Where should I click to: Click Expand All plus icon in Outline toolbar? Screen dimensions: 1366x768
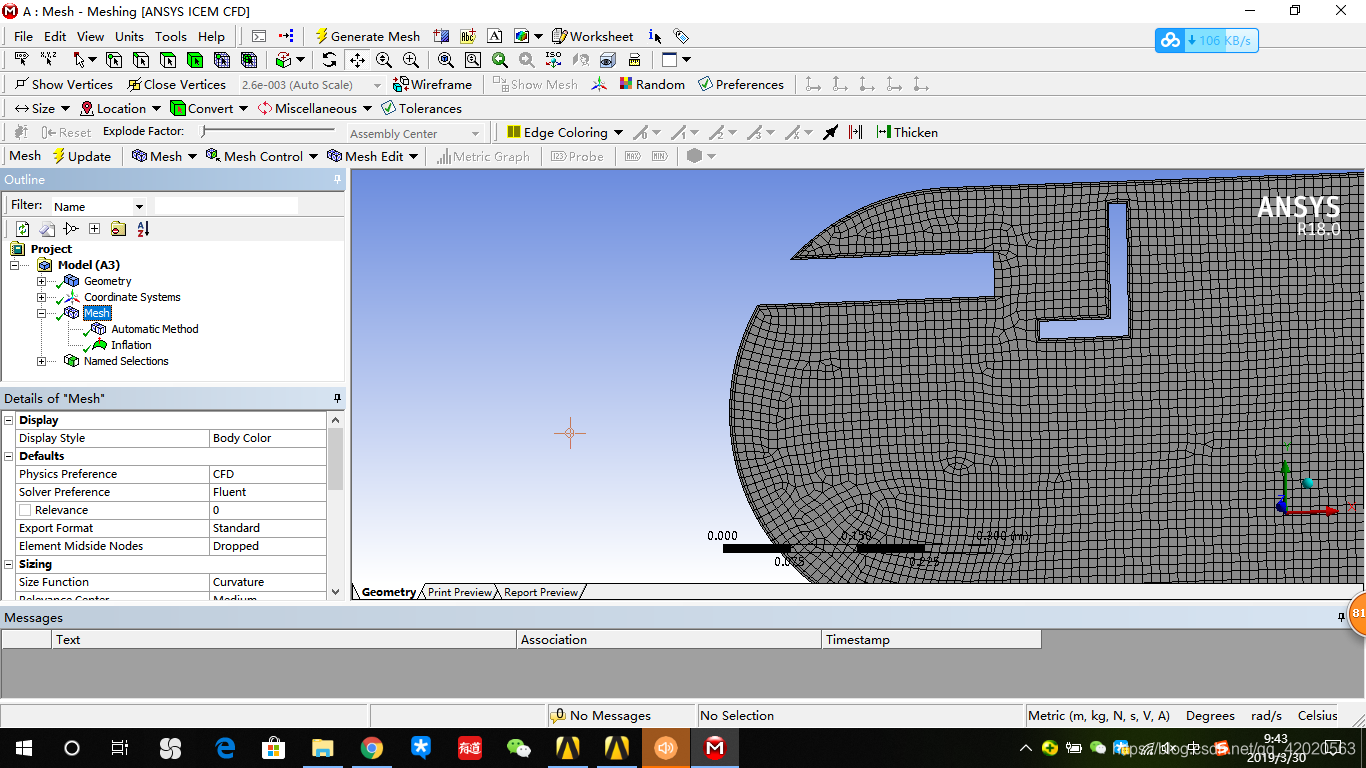tap(94, 229)
